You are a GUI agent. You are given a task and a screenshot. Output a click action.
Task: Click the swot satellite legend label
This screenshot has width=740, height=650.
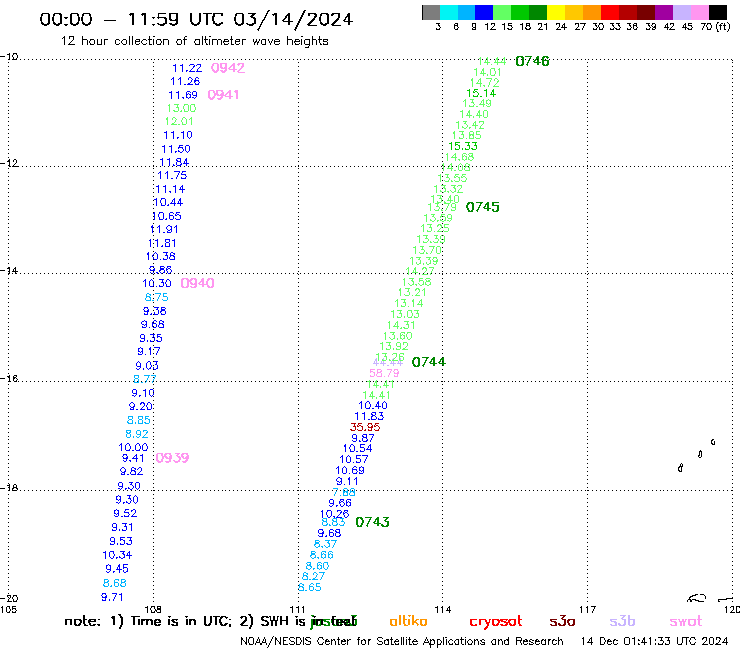click(x=686, y=622)
